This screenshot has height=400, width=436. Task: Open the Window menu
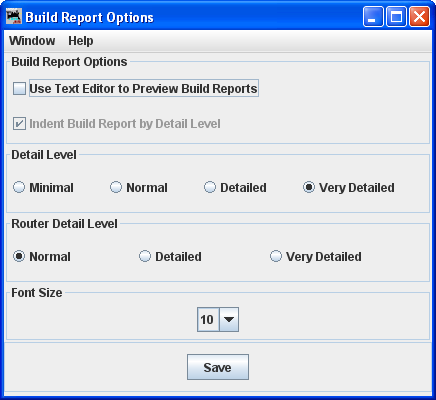32,41
